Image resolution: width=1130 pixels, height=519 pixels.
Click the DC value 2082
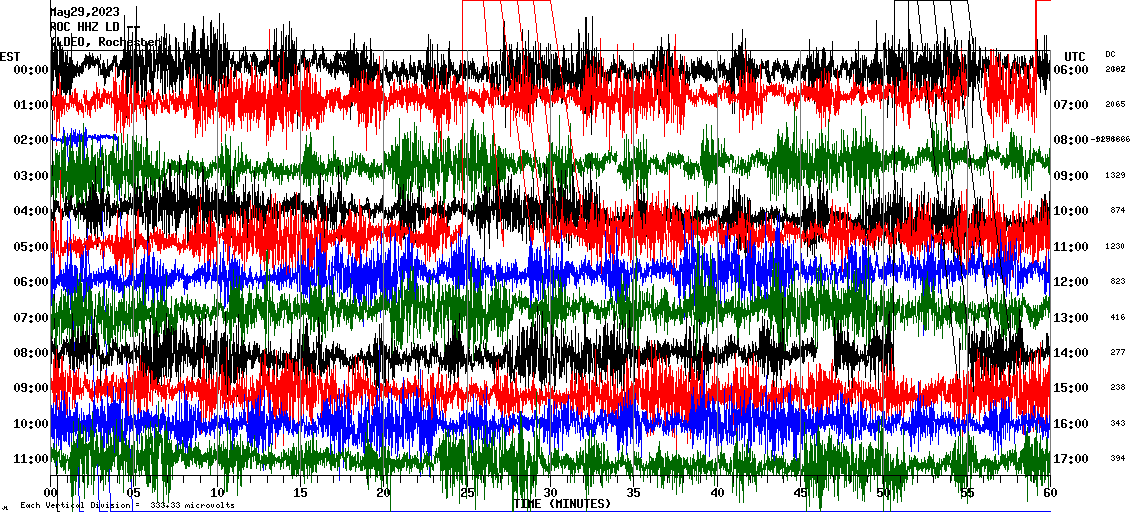[x=1115, y=69]
